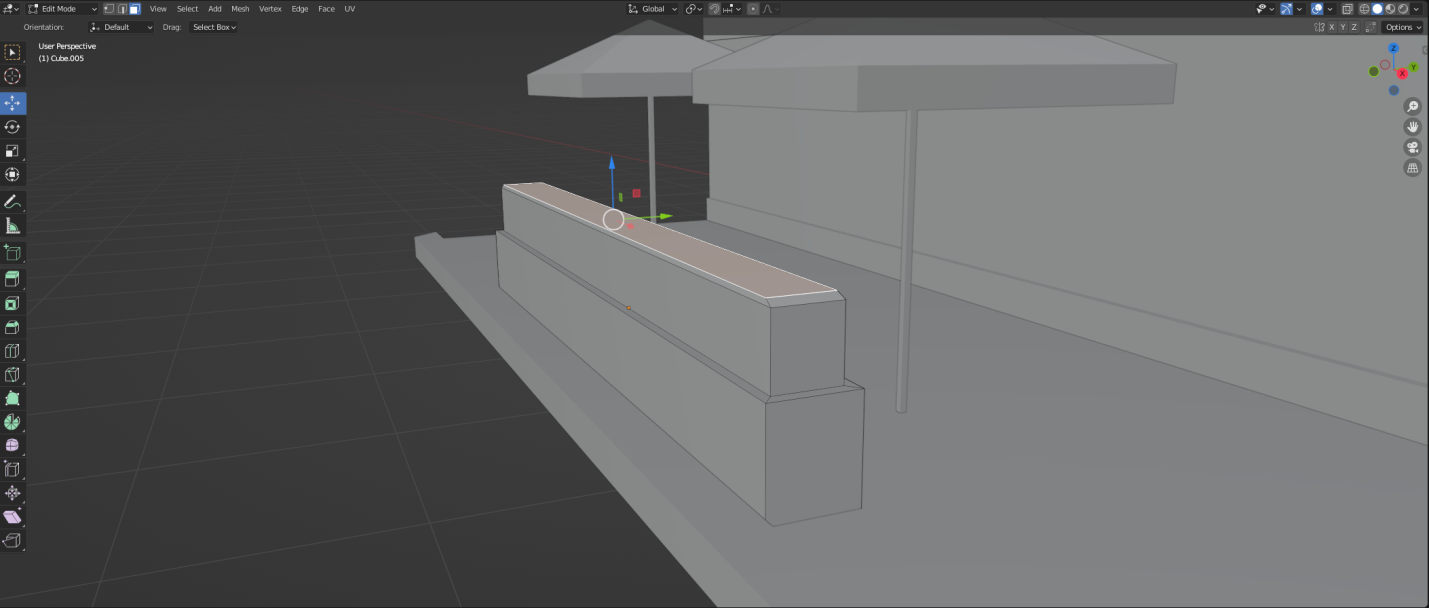
Task: Open the Select menu
Action: tap(188, 9)
